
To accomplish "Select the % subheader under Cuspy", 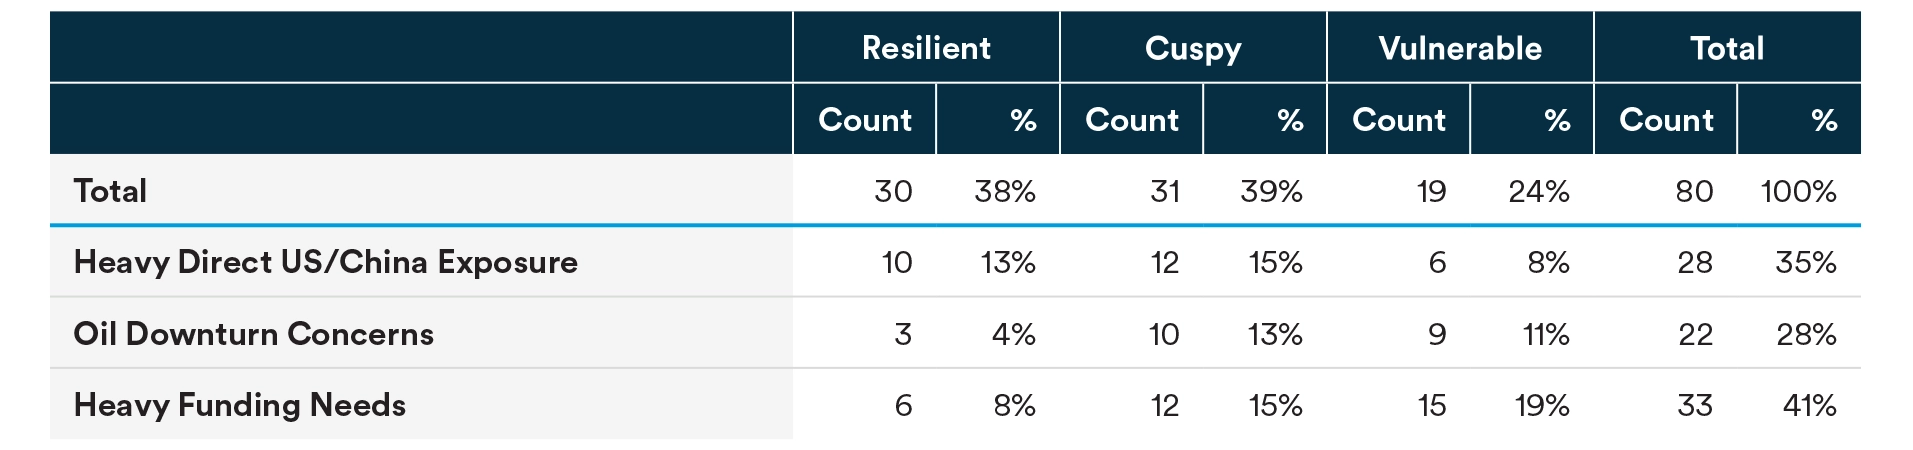I will pyautogui.click(x=1290, y=120).
